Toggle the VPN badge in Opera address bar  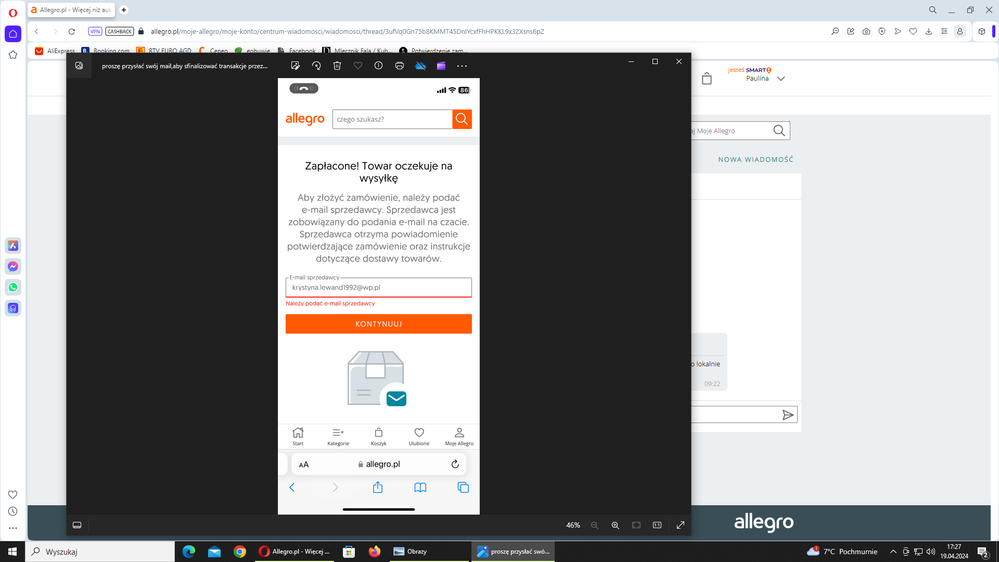(95, 31)
